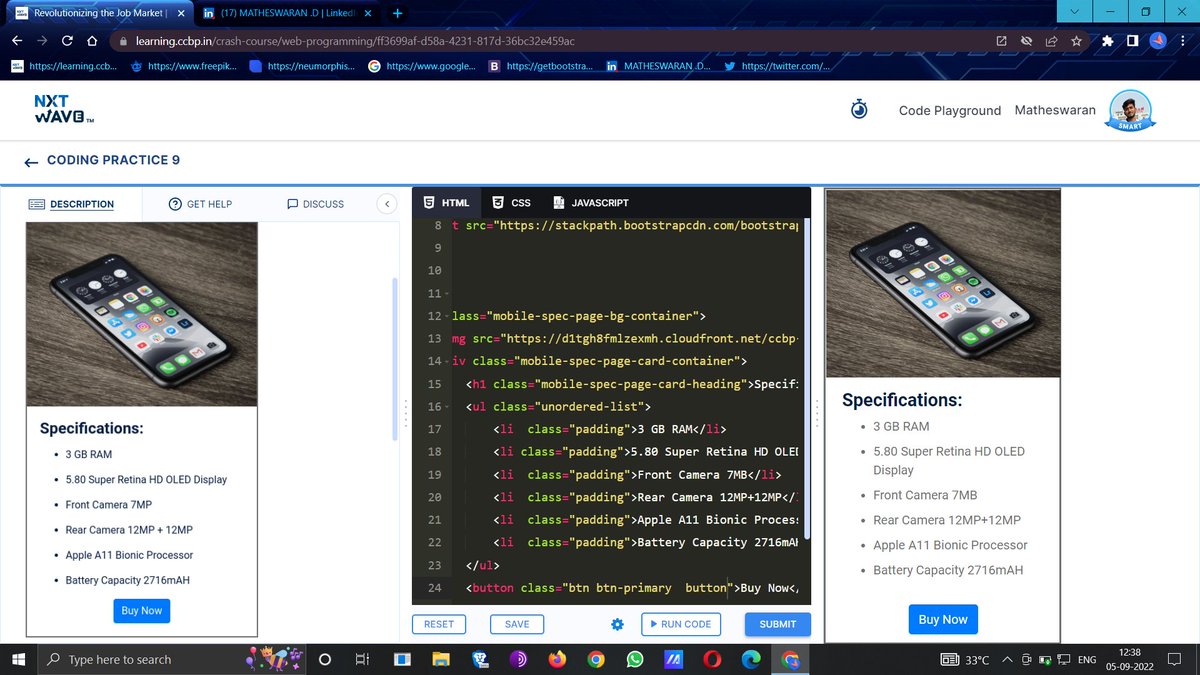
Task: Fold code at line 12 arrow
Action: tap(445, 316)
